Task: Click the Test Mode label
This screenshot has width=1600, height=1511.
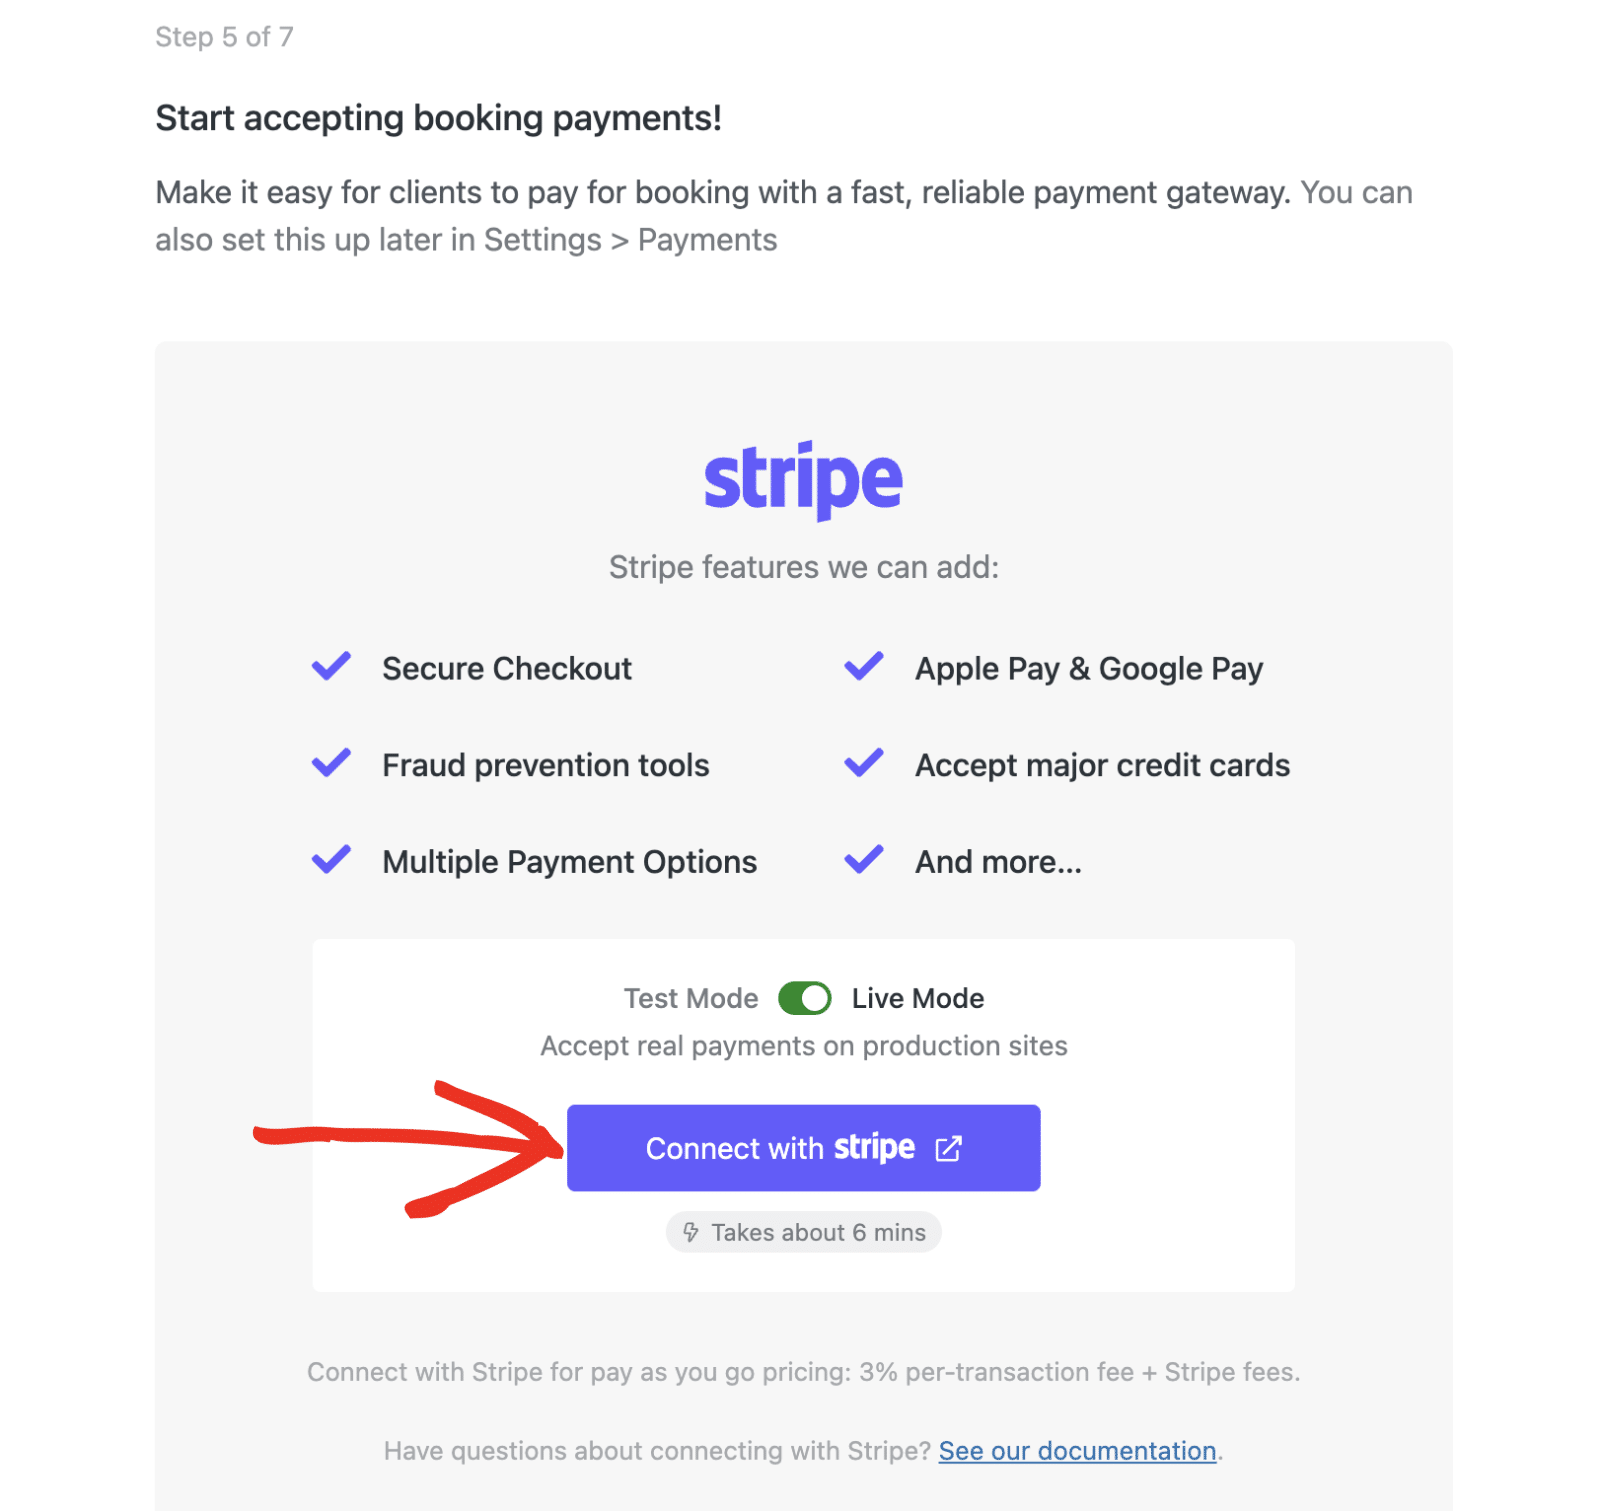Action: 690,997
